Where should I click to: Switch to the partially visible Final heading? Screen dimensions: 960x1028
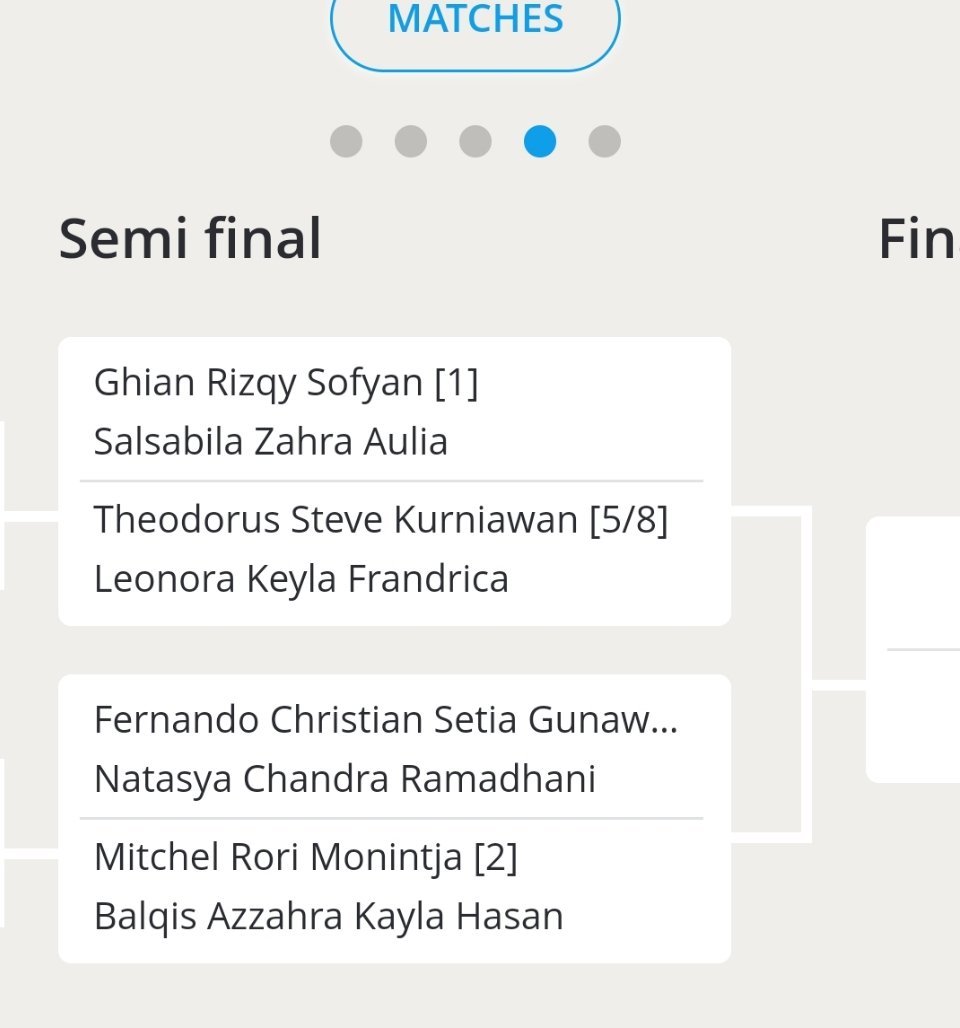coord(918,240)
